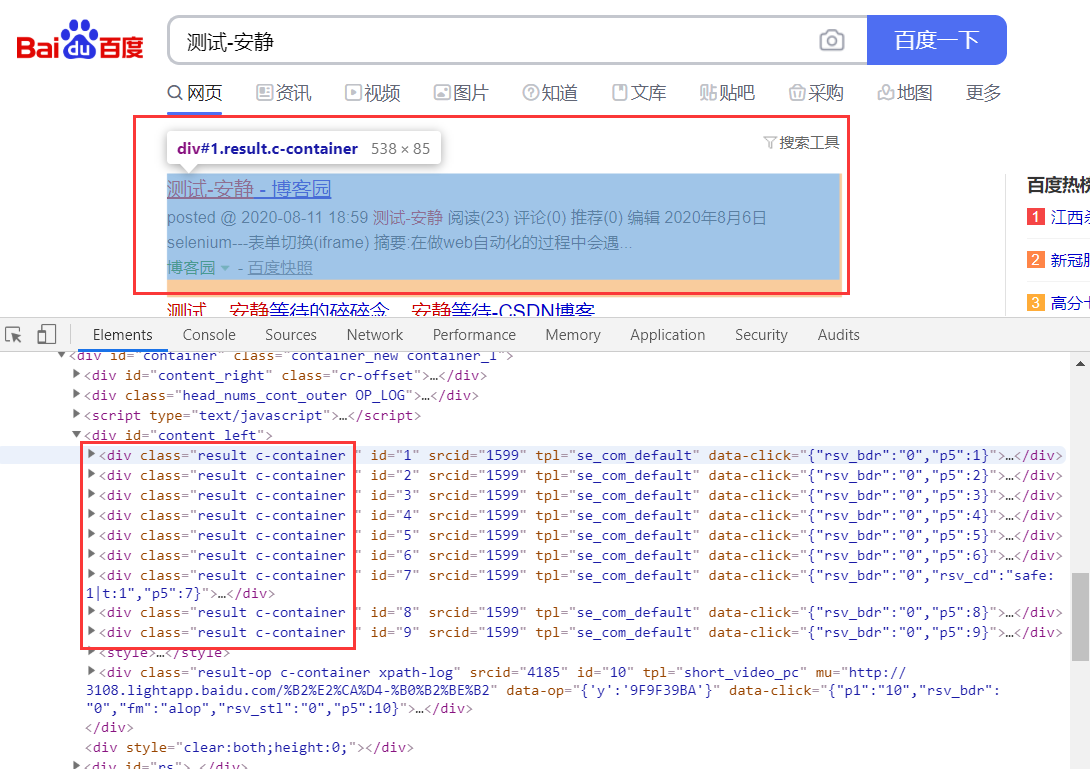Select the element inspector icon in DevTools

tap(15, 333)
